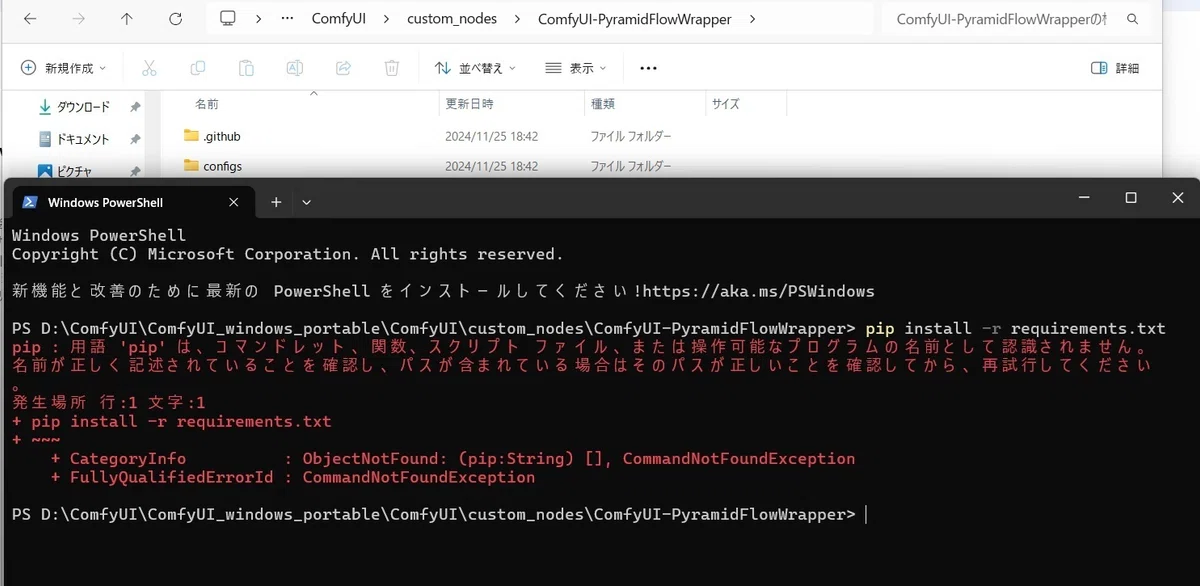Click the Delete trash icon
Screen dimensions: 1200x586
click(392, 68)
